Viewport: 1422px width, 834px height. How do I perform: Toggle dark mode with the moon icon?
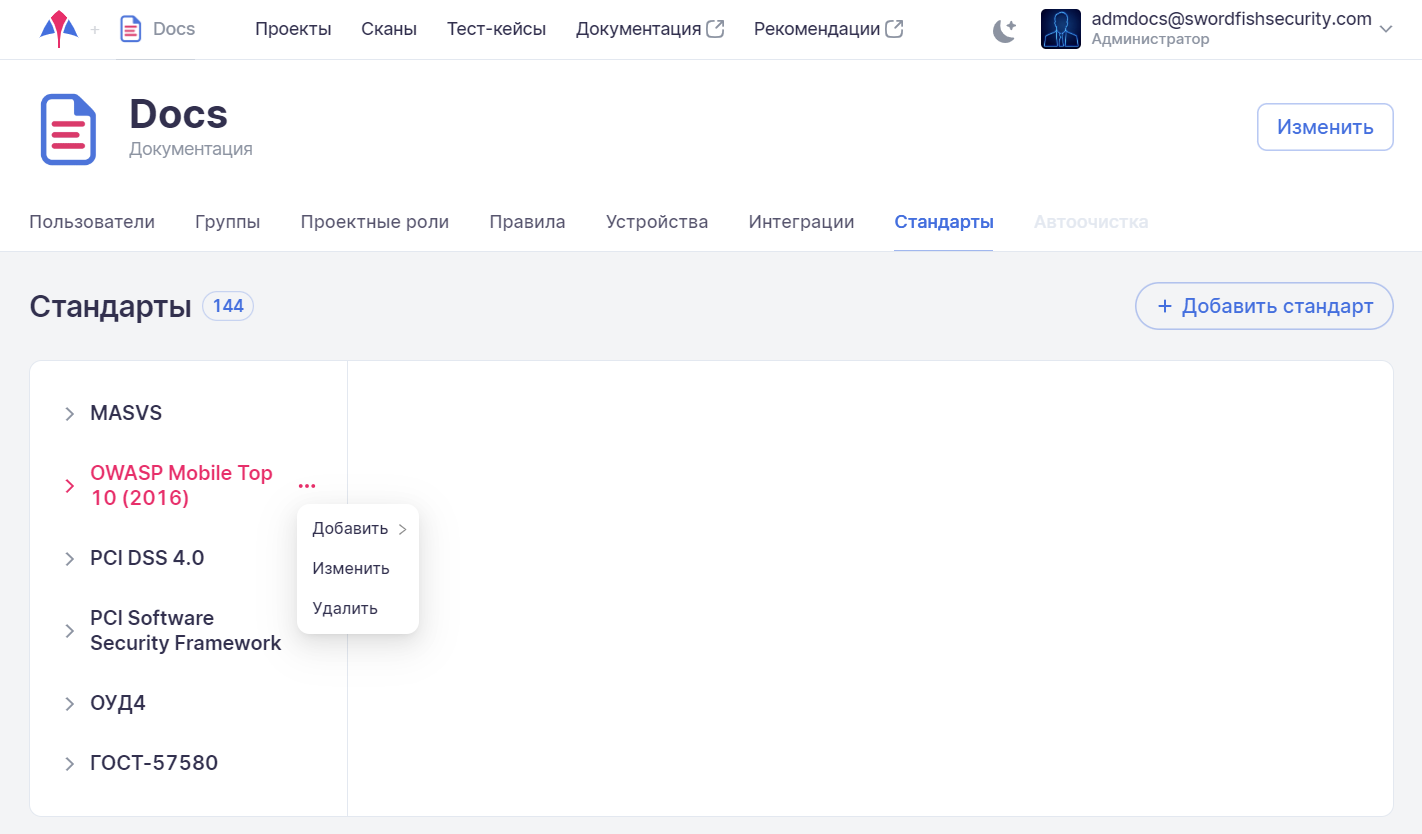click(1004, 30)
